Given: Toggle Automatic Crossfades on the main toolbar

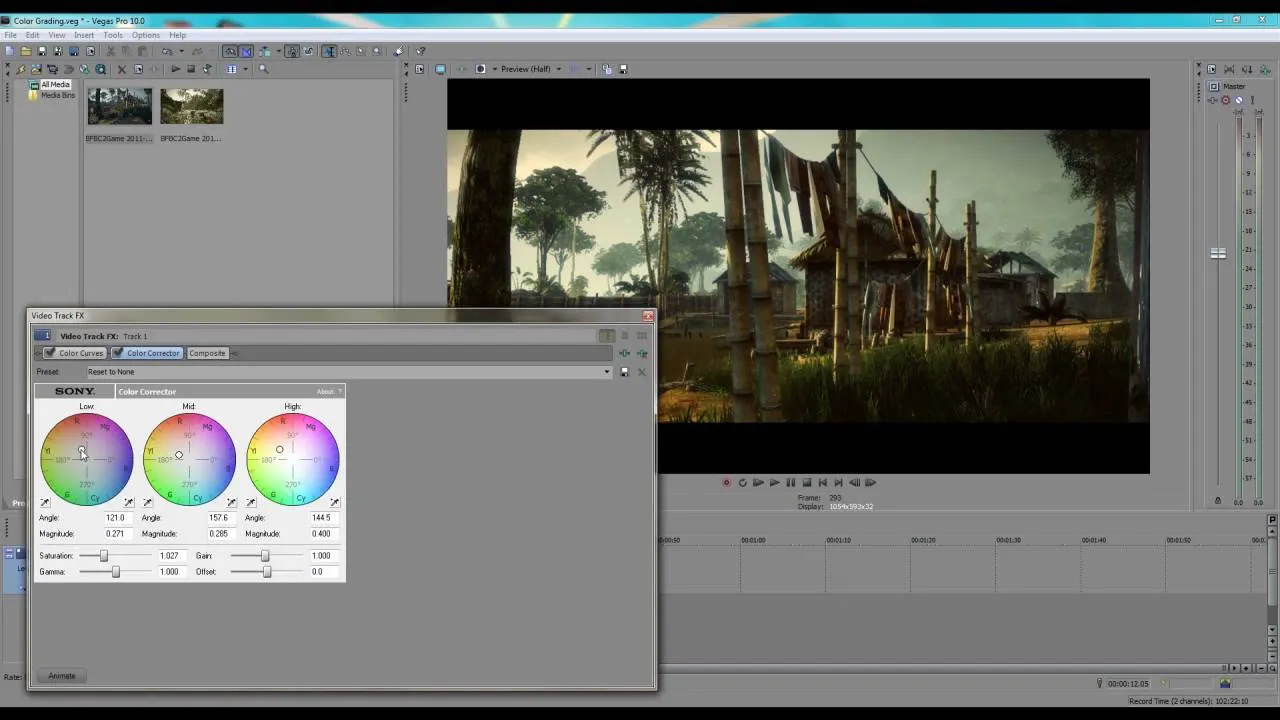Looking at the screenshot, I should pos(247,51).
